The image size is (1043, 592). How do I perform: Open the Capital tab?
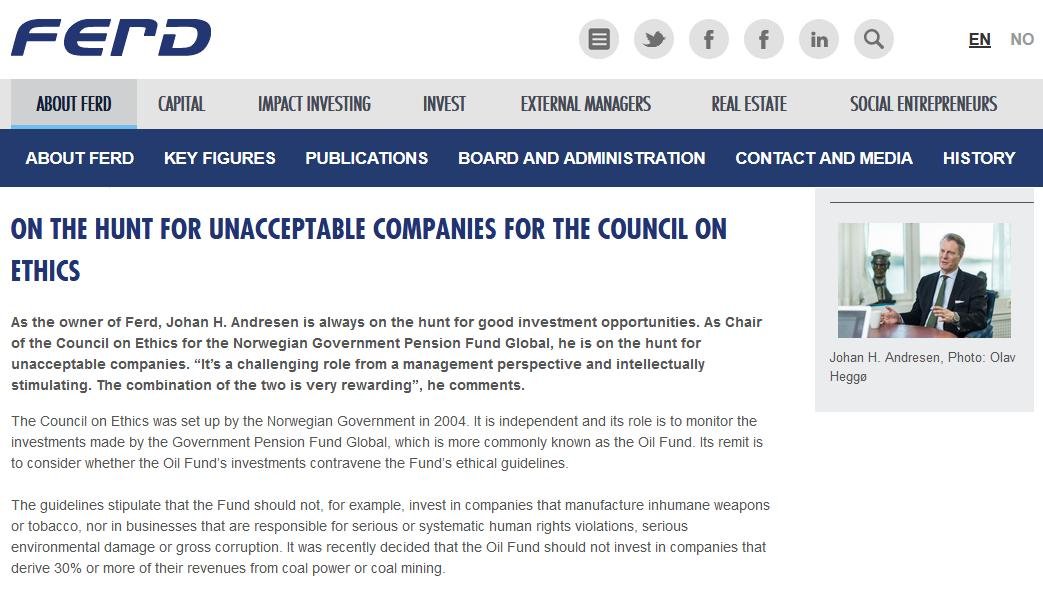(181, 104)
